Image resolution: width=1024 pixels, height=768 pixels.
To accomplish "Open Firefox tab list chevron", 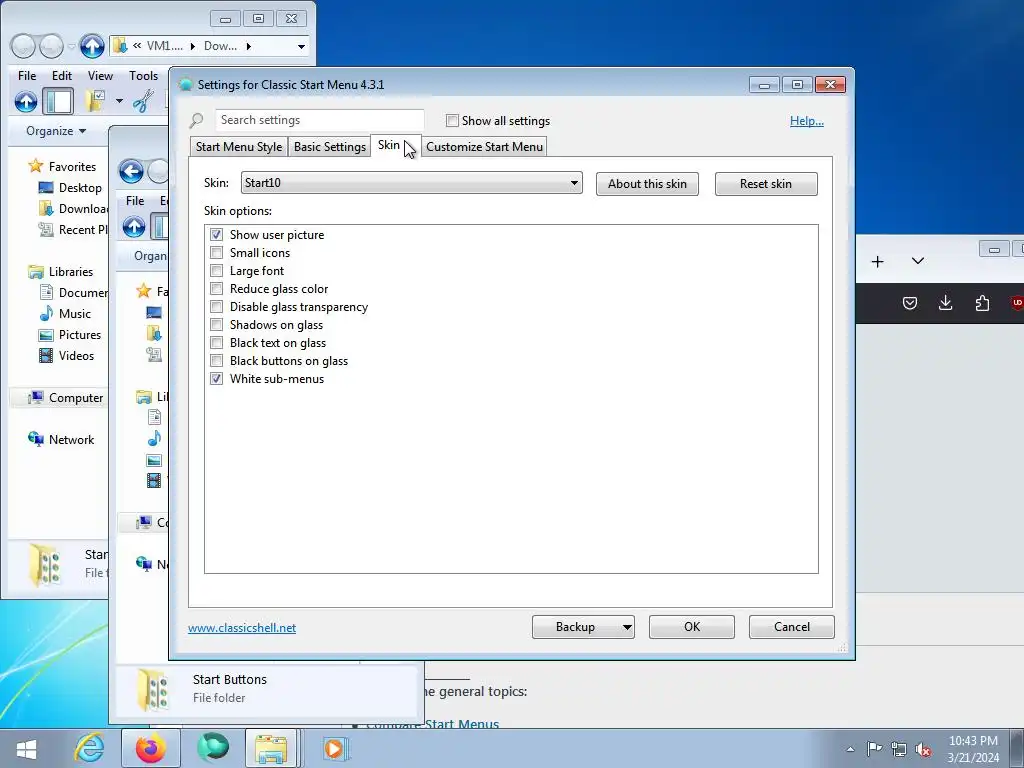I will pos(918,261).
